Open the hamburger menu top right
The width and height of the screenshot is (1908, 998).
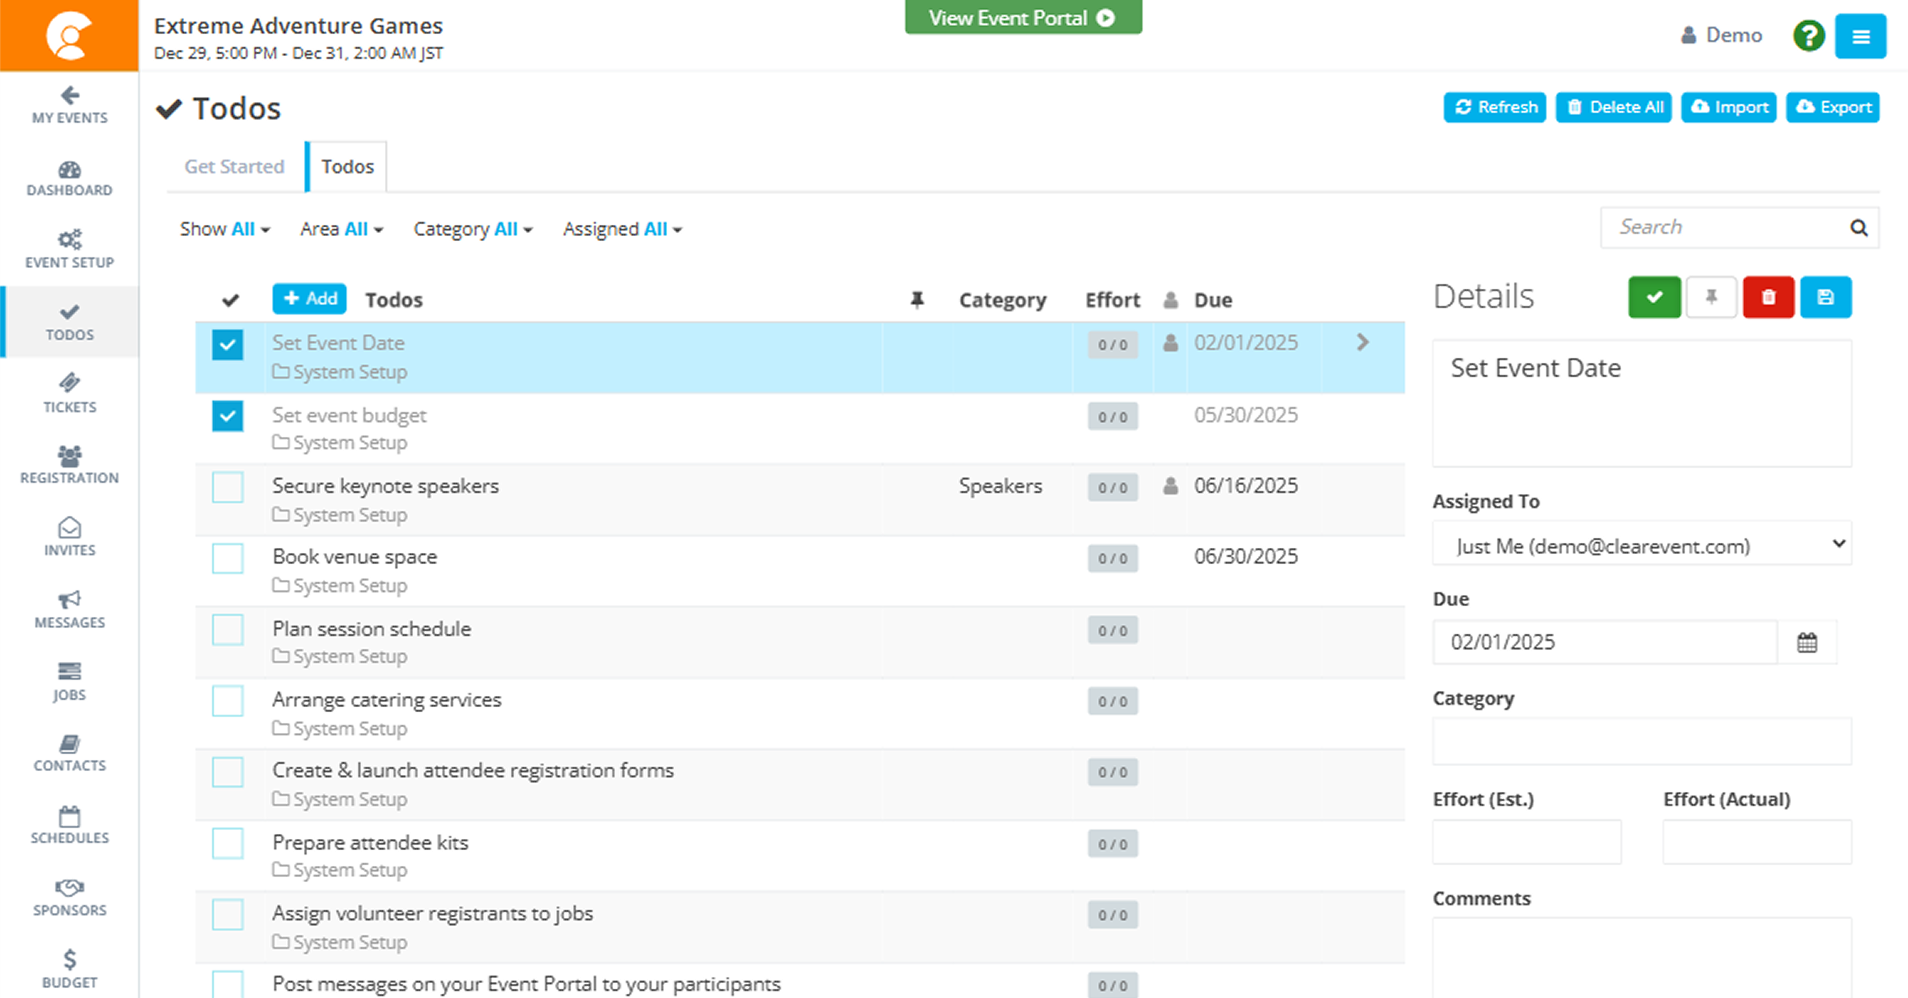click(x=1860, y=35)
